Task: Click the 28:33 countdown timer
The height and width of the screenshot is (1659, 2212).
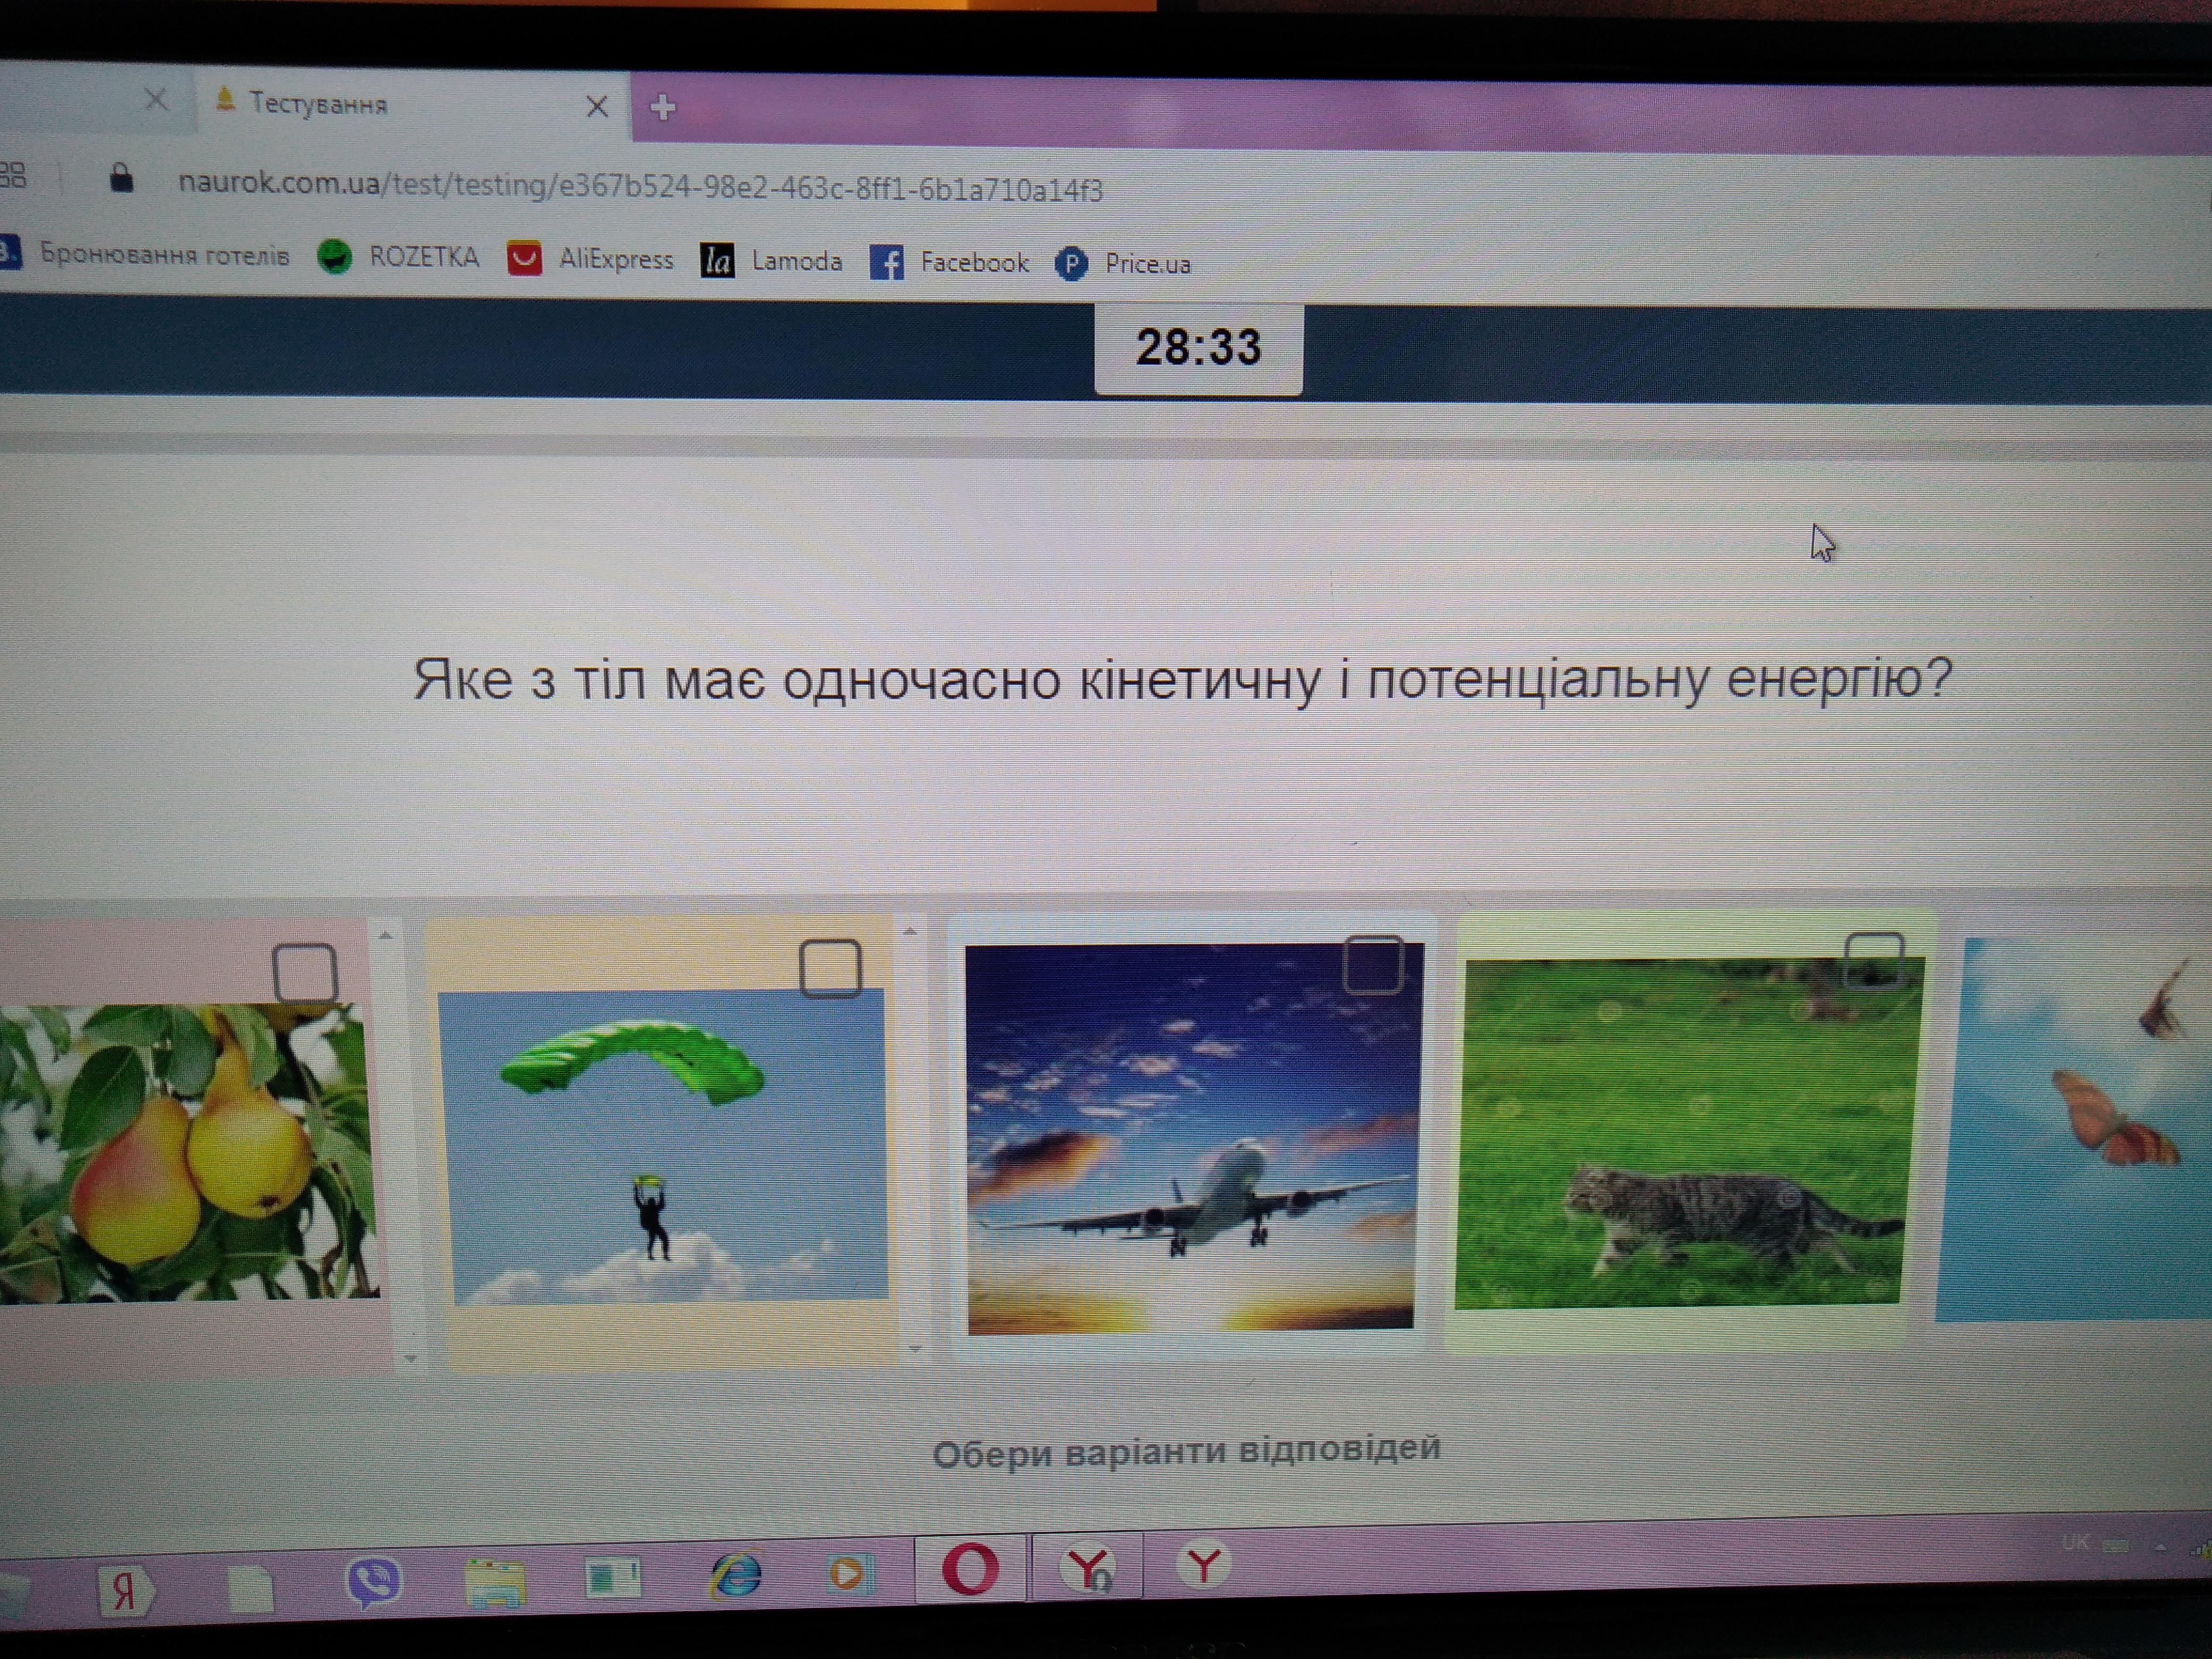Action: click(x=1198, y=348)
